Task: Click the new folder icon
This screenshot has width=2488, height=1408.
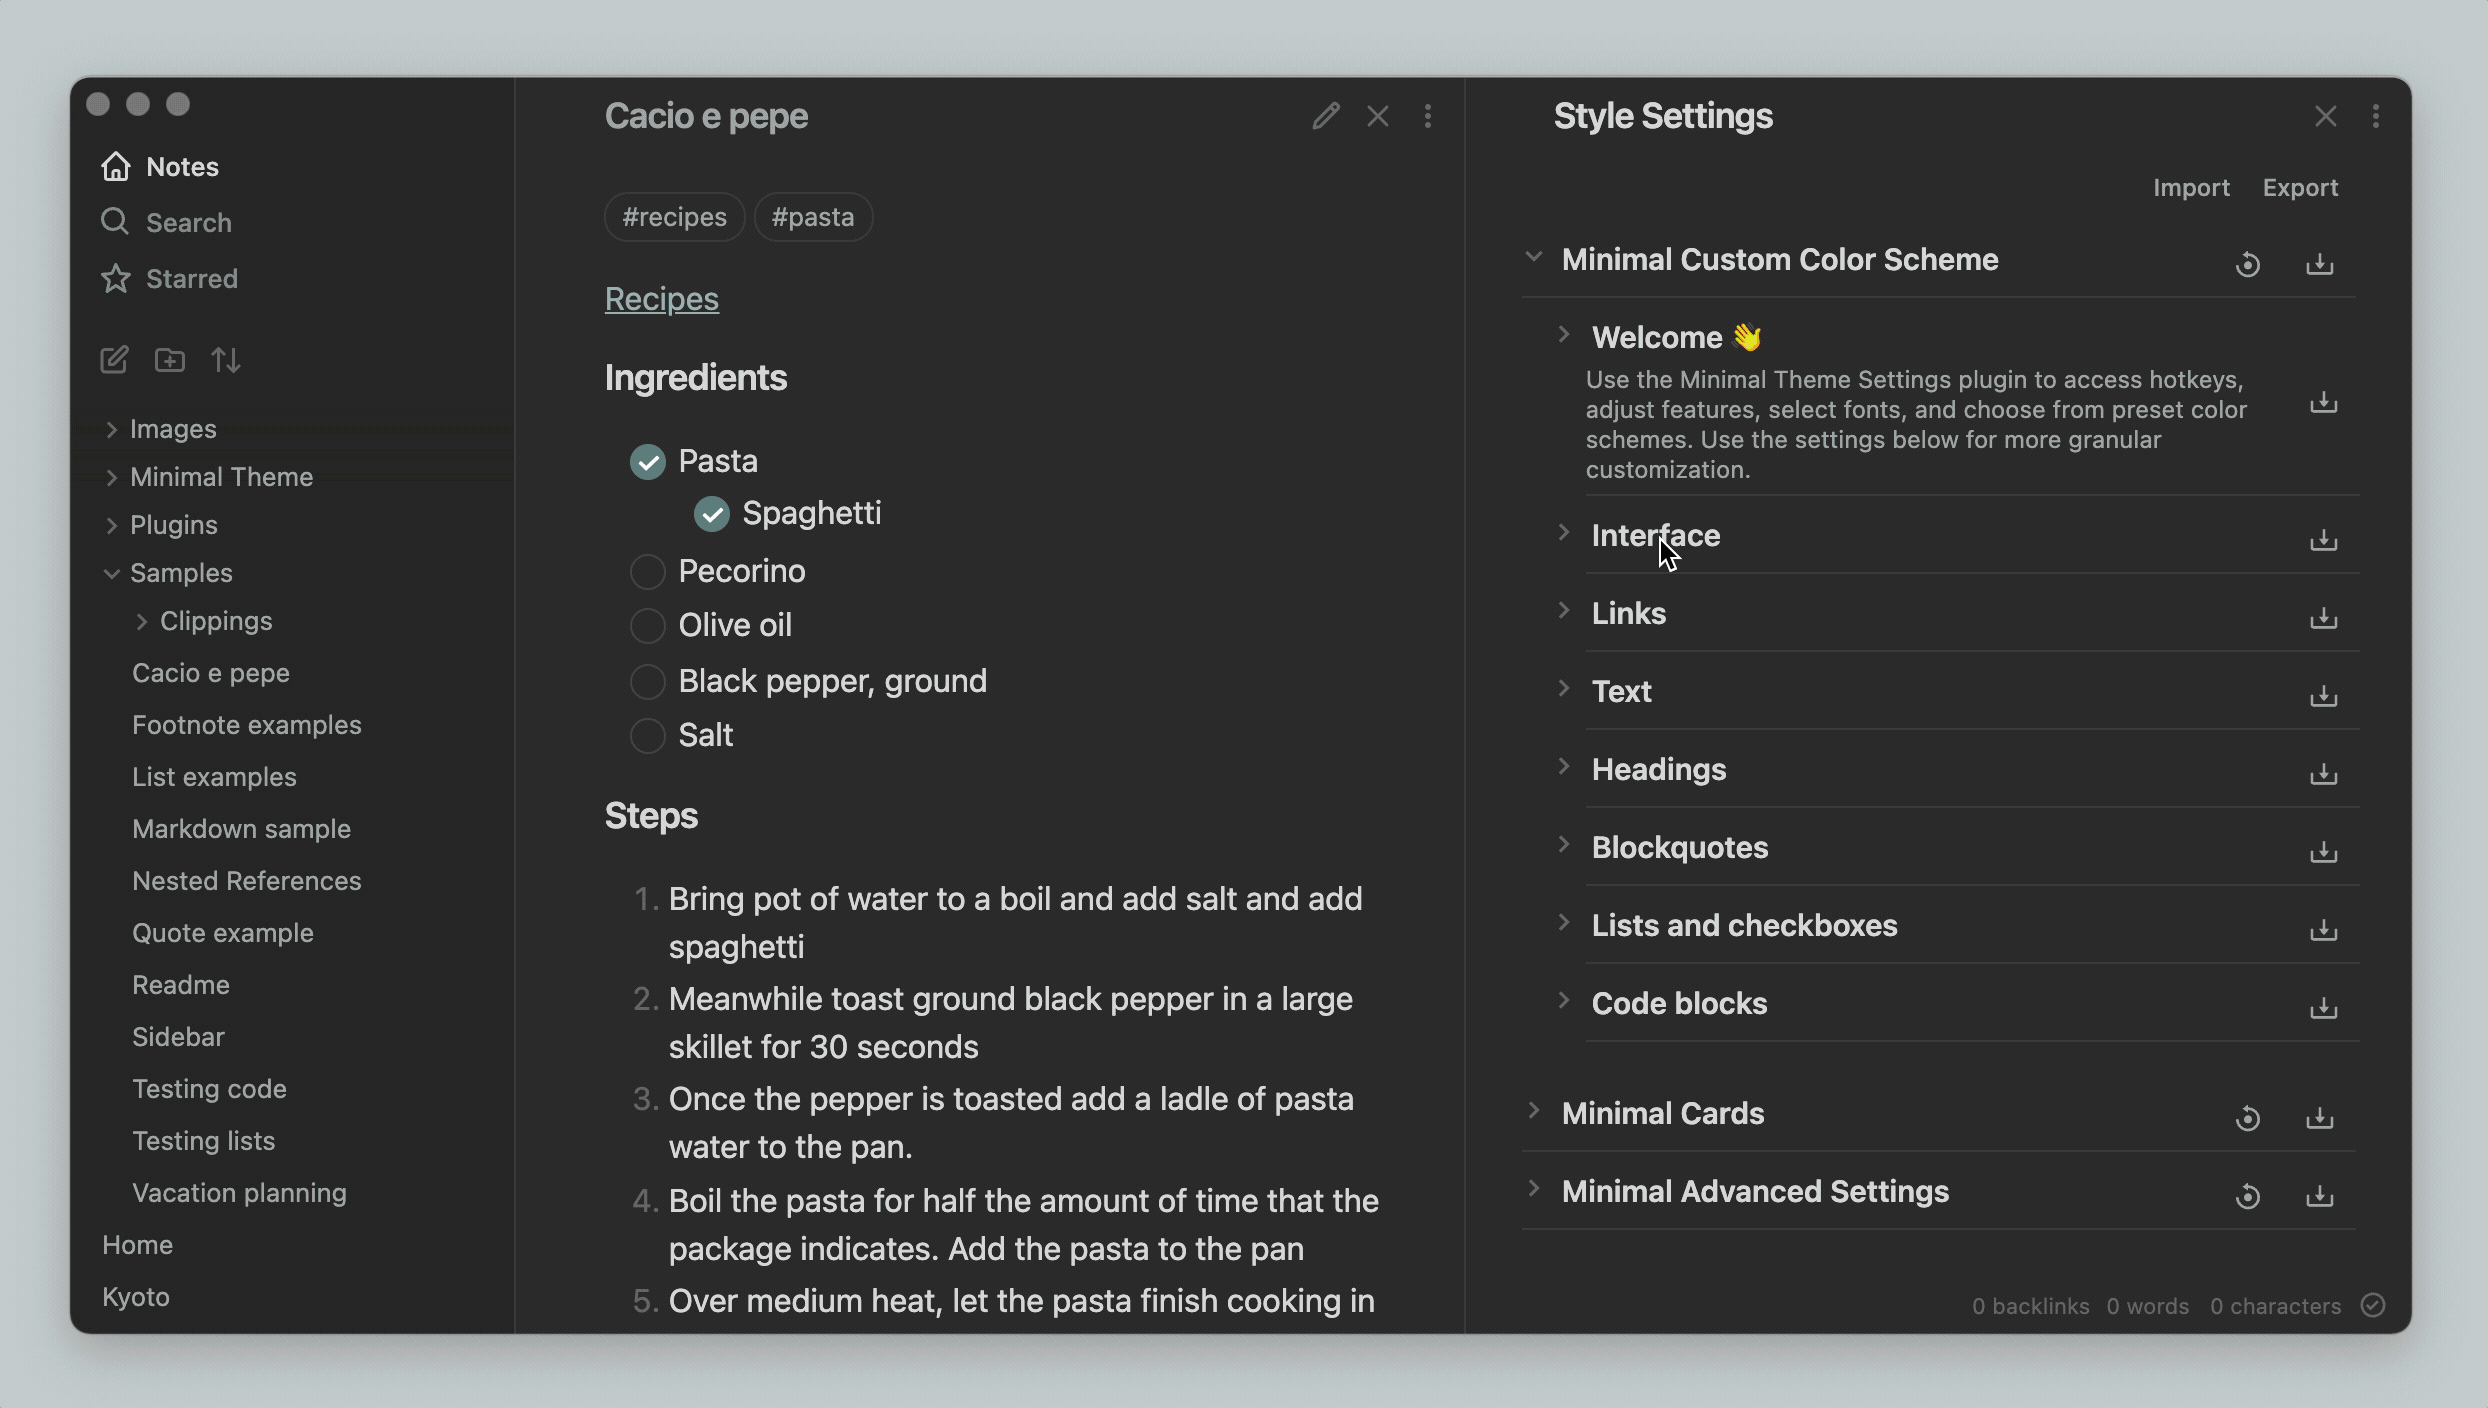Action: 170,360
